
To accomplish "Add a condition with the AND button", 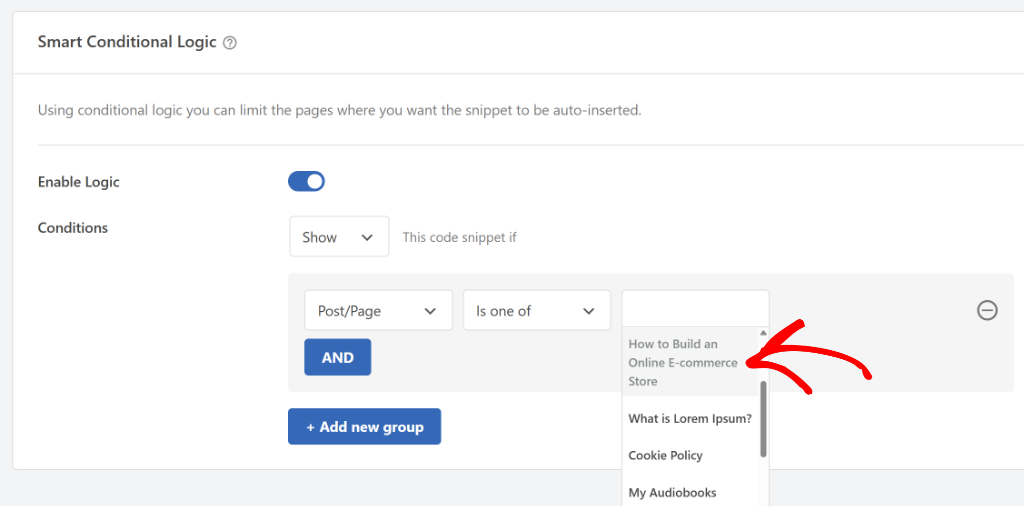I will 338,357.
